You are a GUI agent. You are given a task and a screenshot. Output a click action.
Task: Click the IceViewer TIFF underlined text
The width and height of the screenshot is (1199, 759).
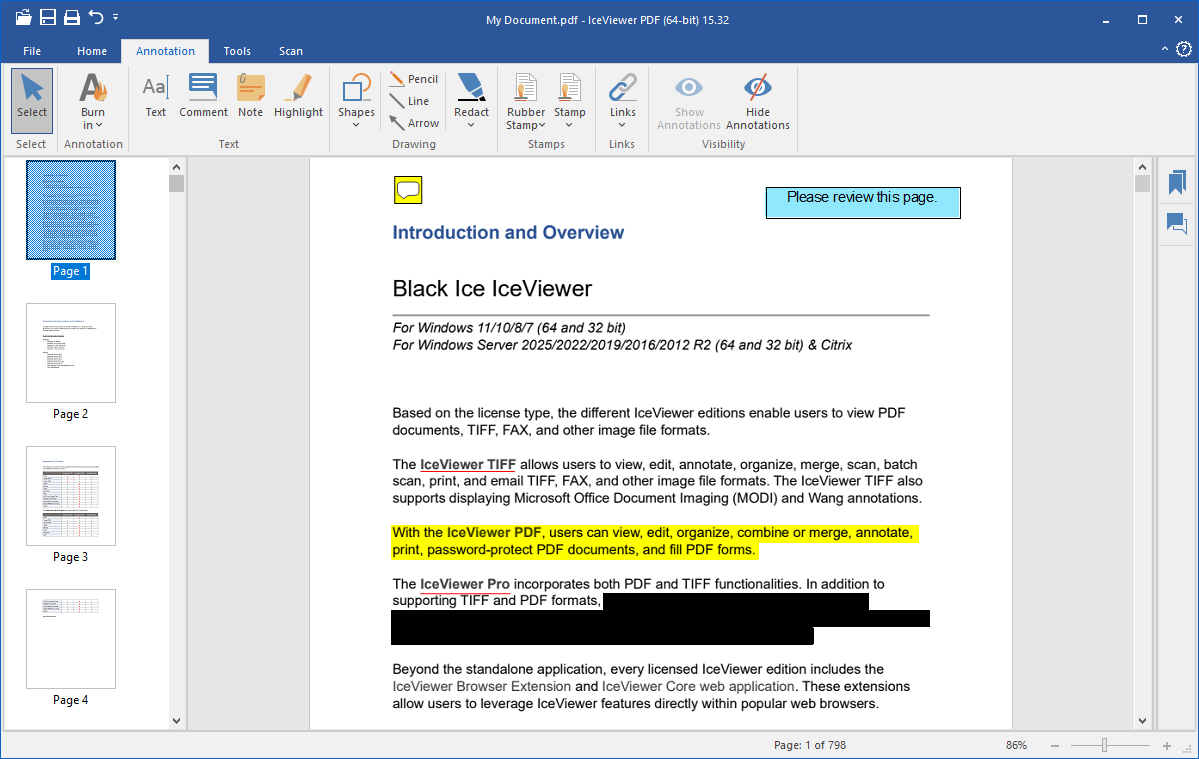click(468, 465)
